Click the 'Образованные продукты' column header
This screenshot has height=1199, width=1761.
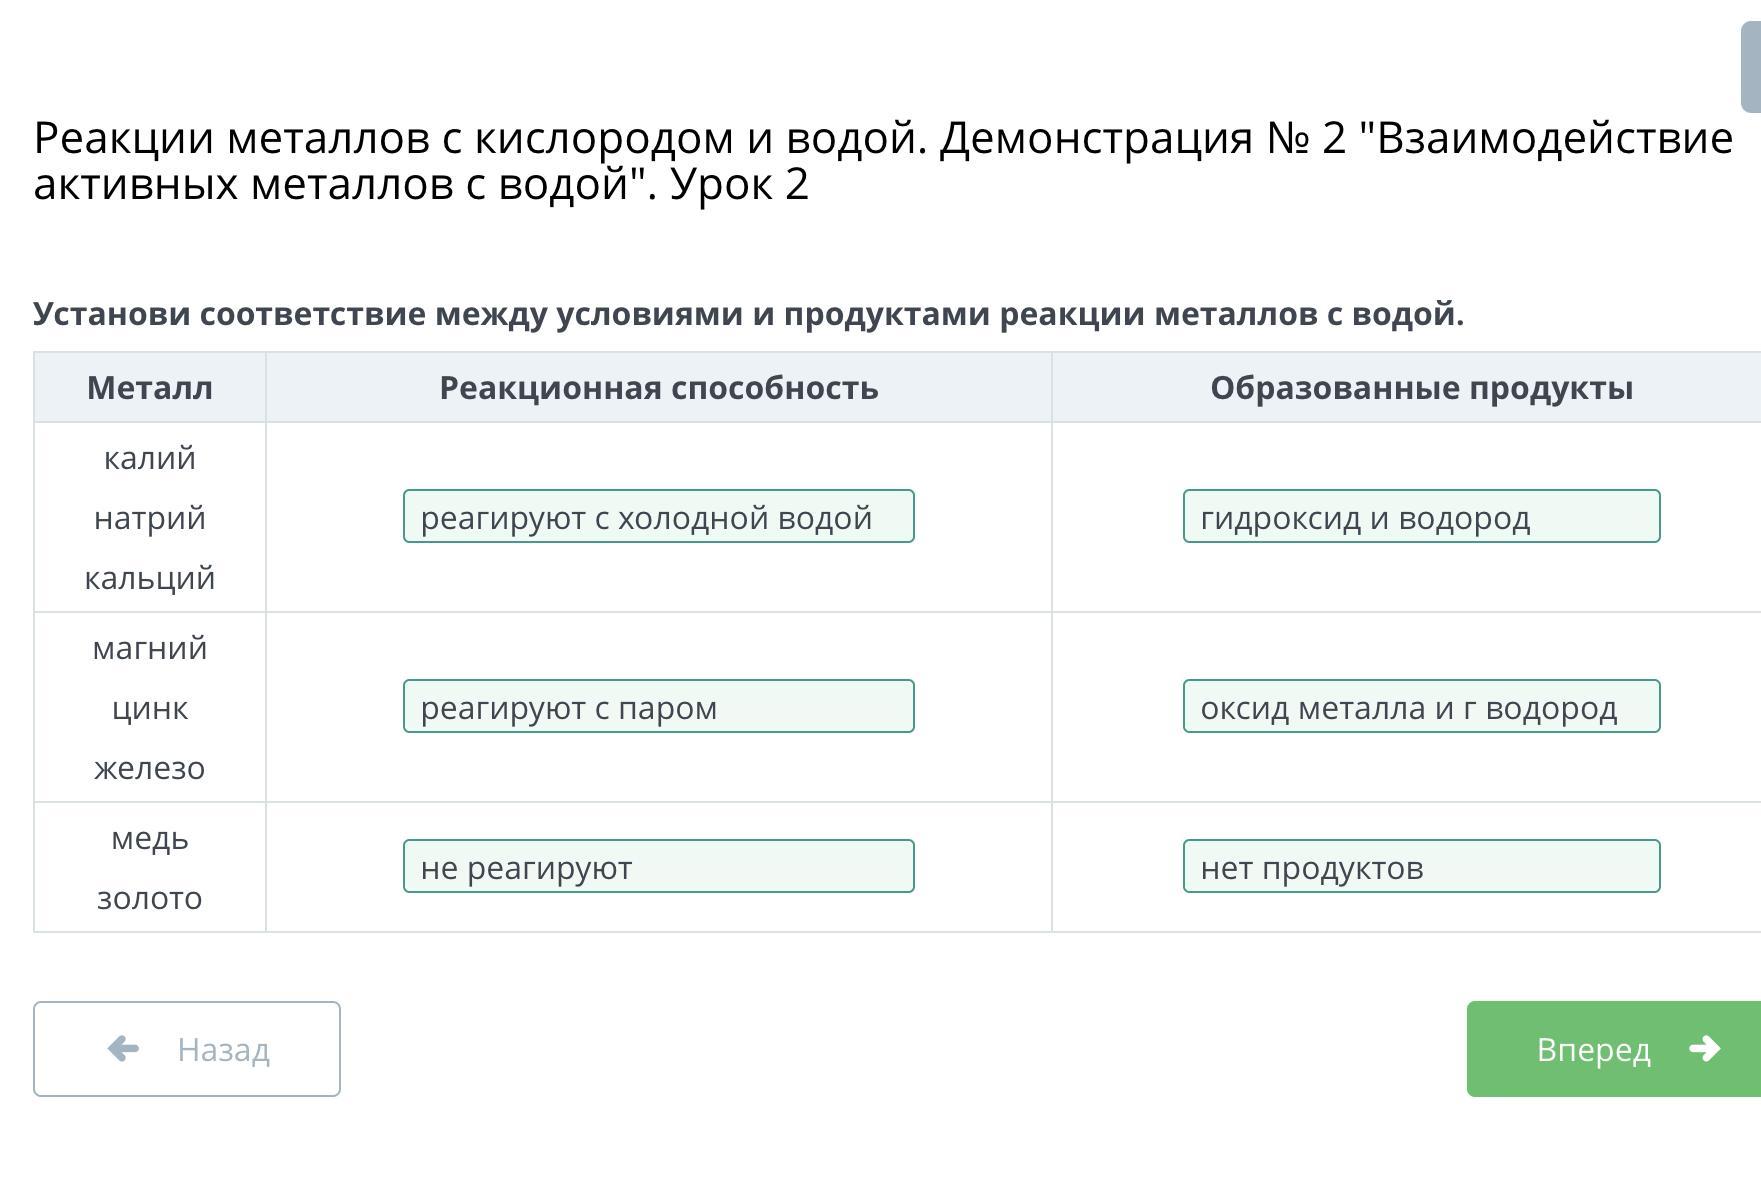(1421, 387)
